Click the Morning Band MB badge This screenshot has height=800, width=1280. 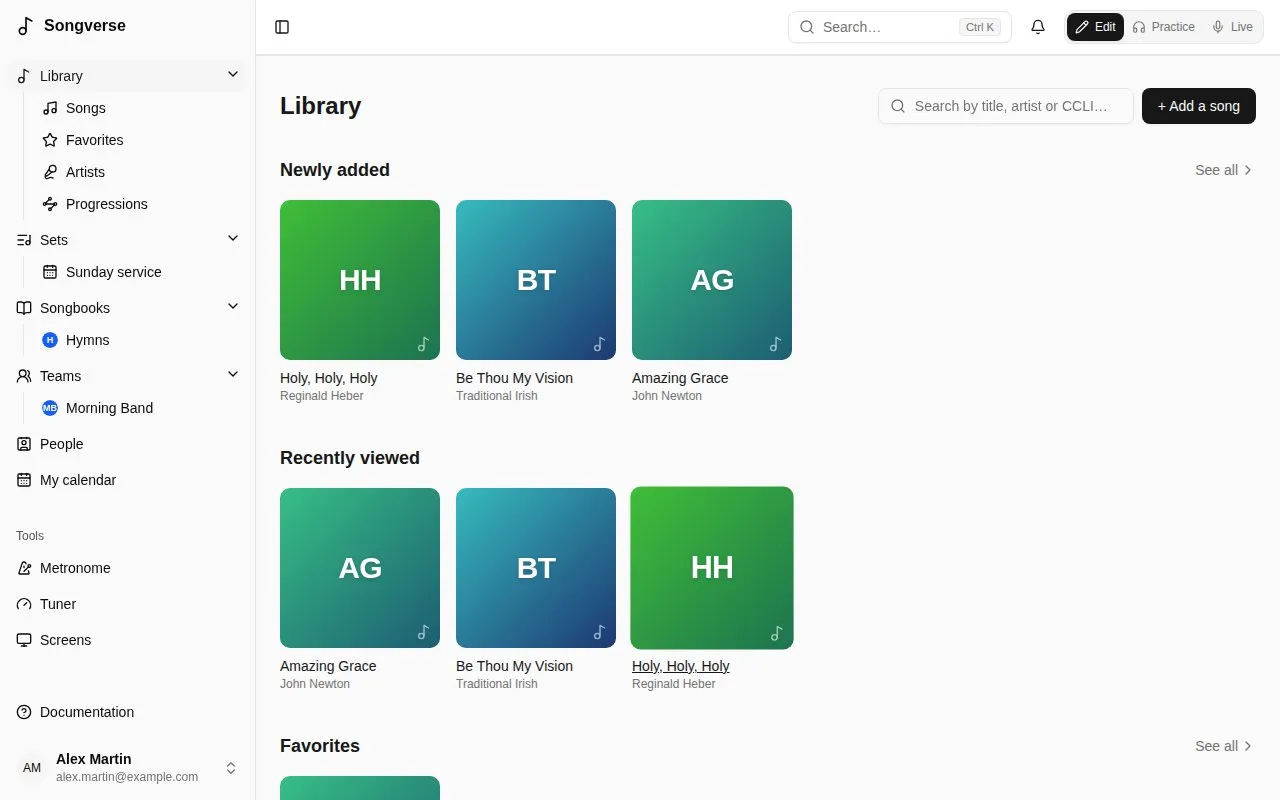50,408
